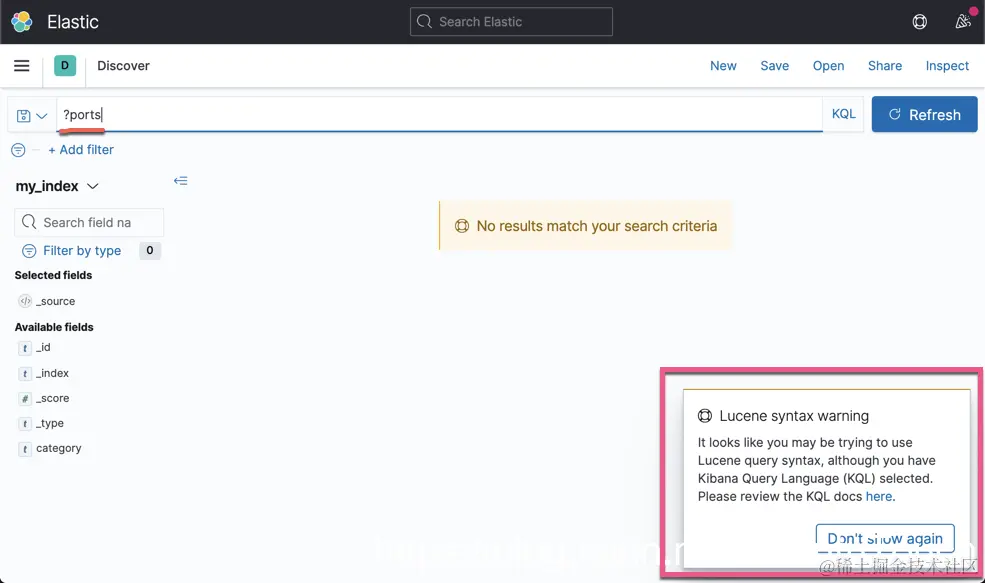985x583 pixels.
Task: Click Share in top menu
Action: coord(884,65)
